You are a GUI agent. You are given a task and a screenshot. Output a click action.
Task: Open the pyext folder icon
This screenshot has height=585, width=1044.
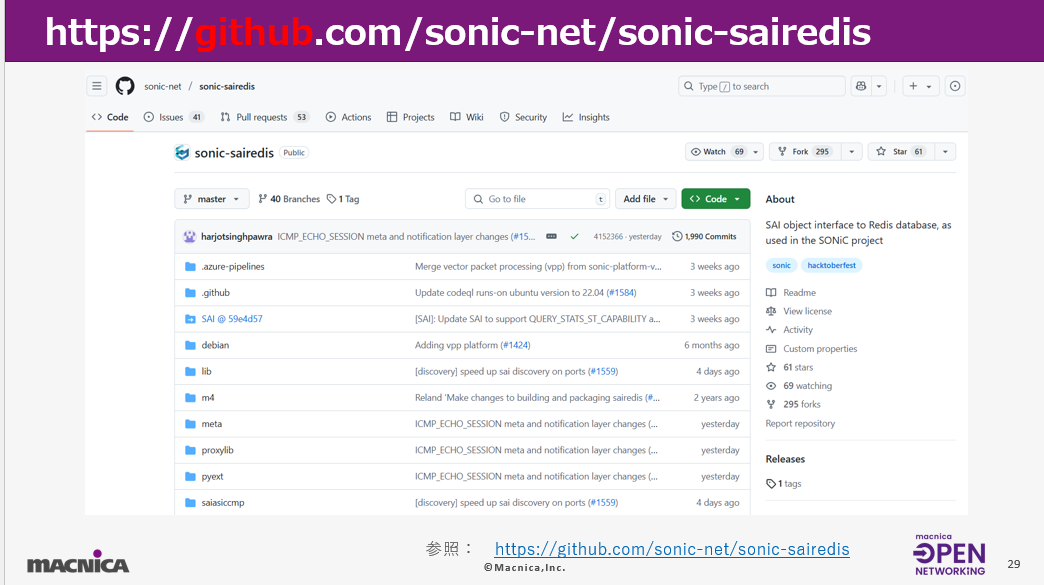pyautogui.click(x=190, y=477)
